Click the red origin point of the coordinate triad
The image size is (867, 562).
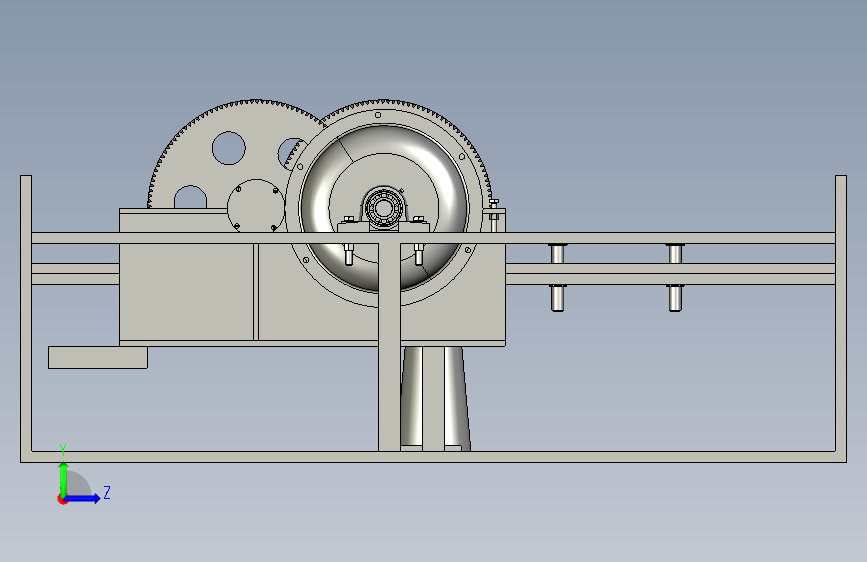(62, 499)
